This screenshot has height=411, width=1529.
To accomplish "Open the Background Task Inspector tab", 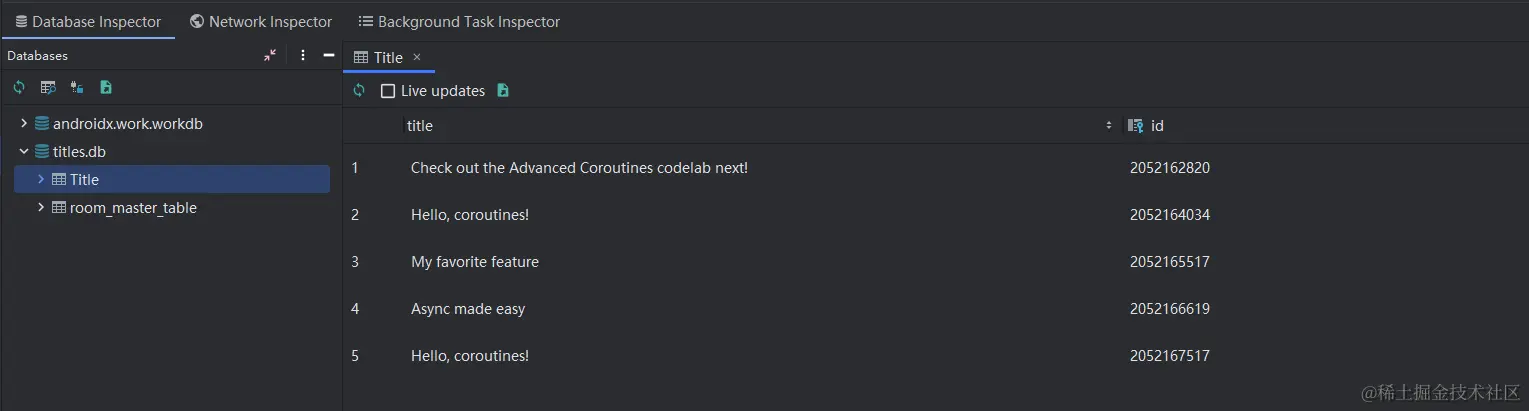I will click(x=459, y=21).
